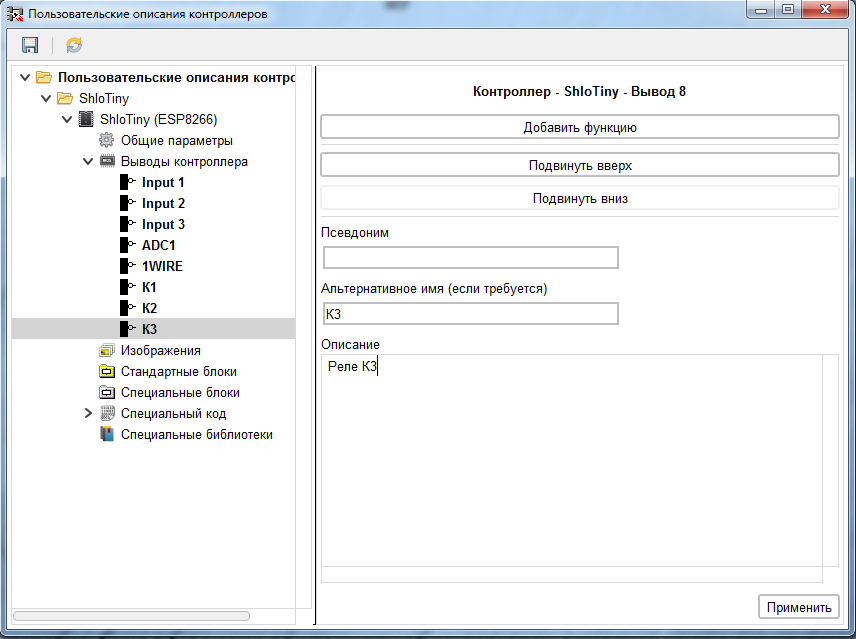Open Общие параметры tree item
Screen dimensions: 856x639
[177, 140]
